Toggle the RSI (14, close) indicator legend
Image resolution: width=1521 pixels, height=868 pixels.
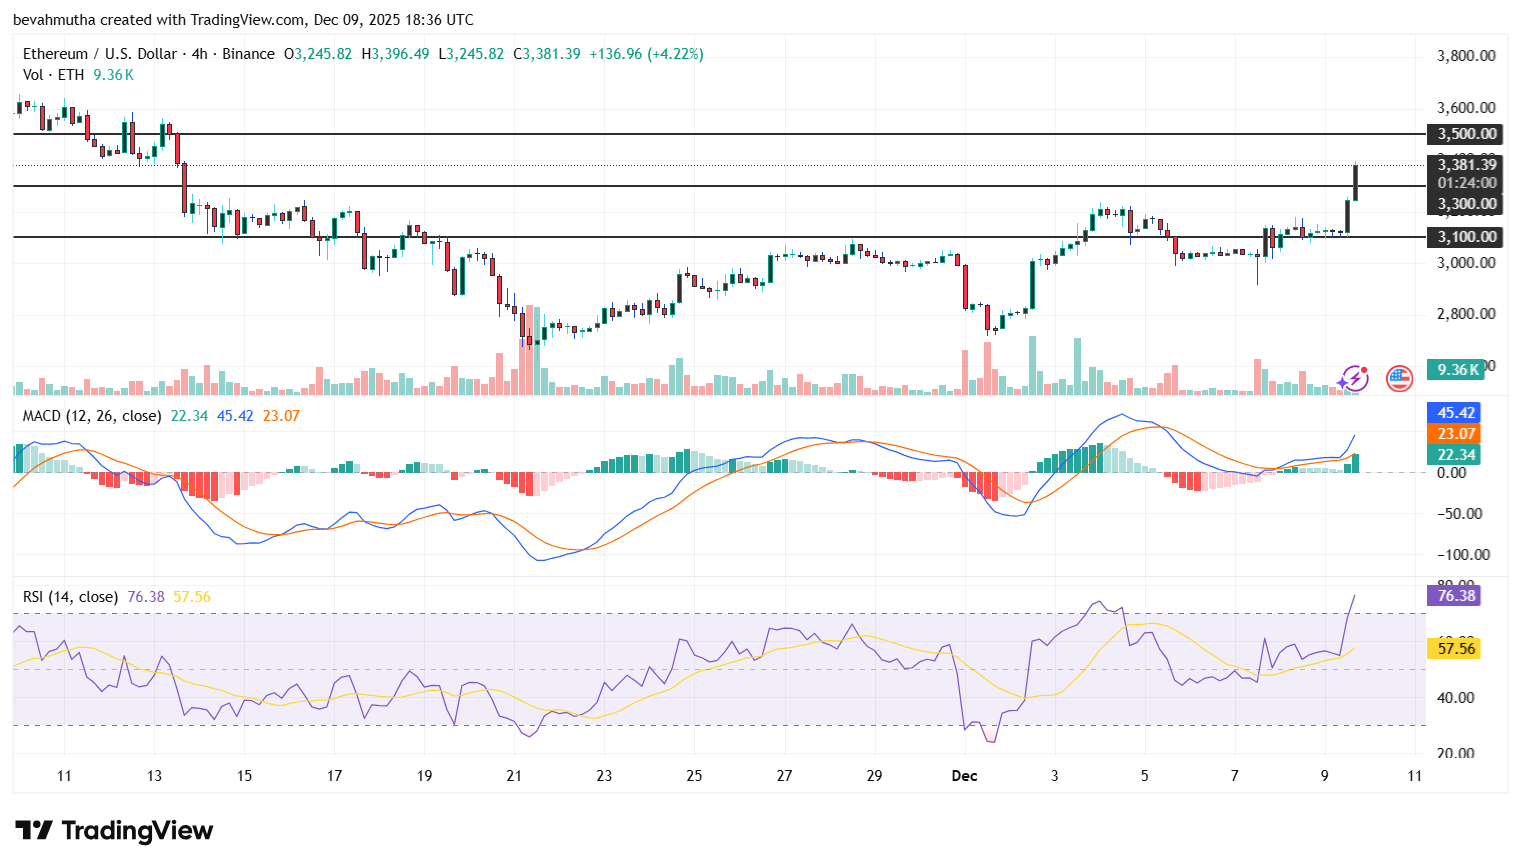[70, 595]
